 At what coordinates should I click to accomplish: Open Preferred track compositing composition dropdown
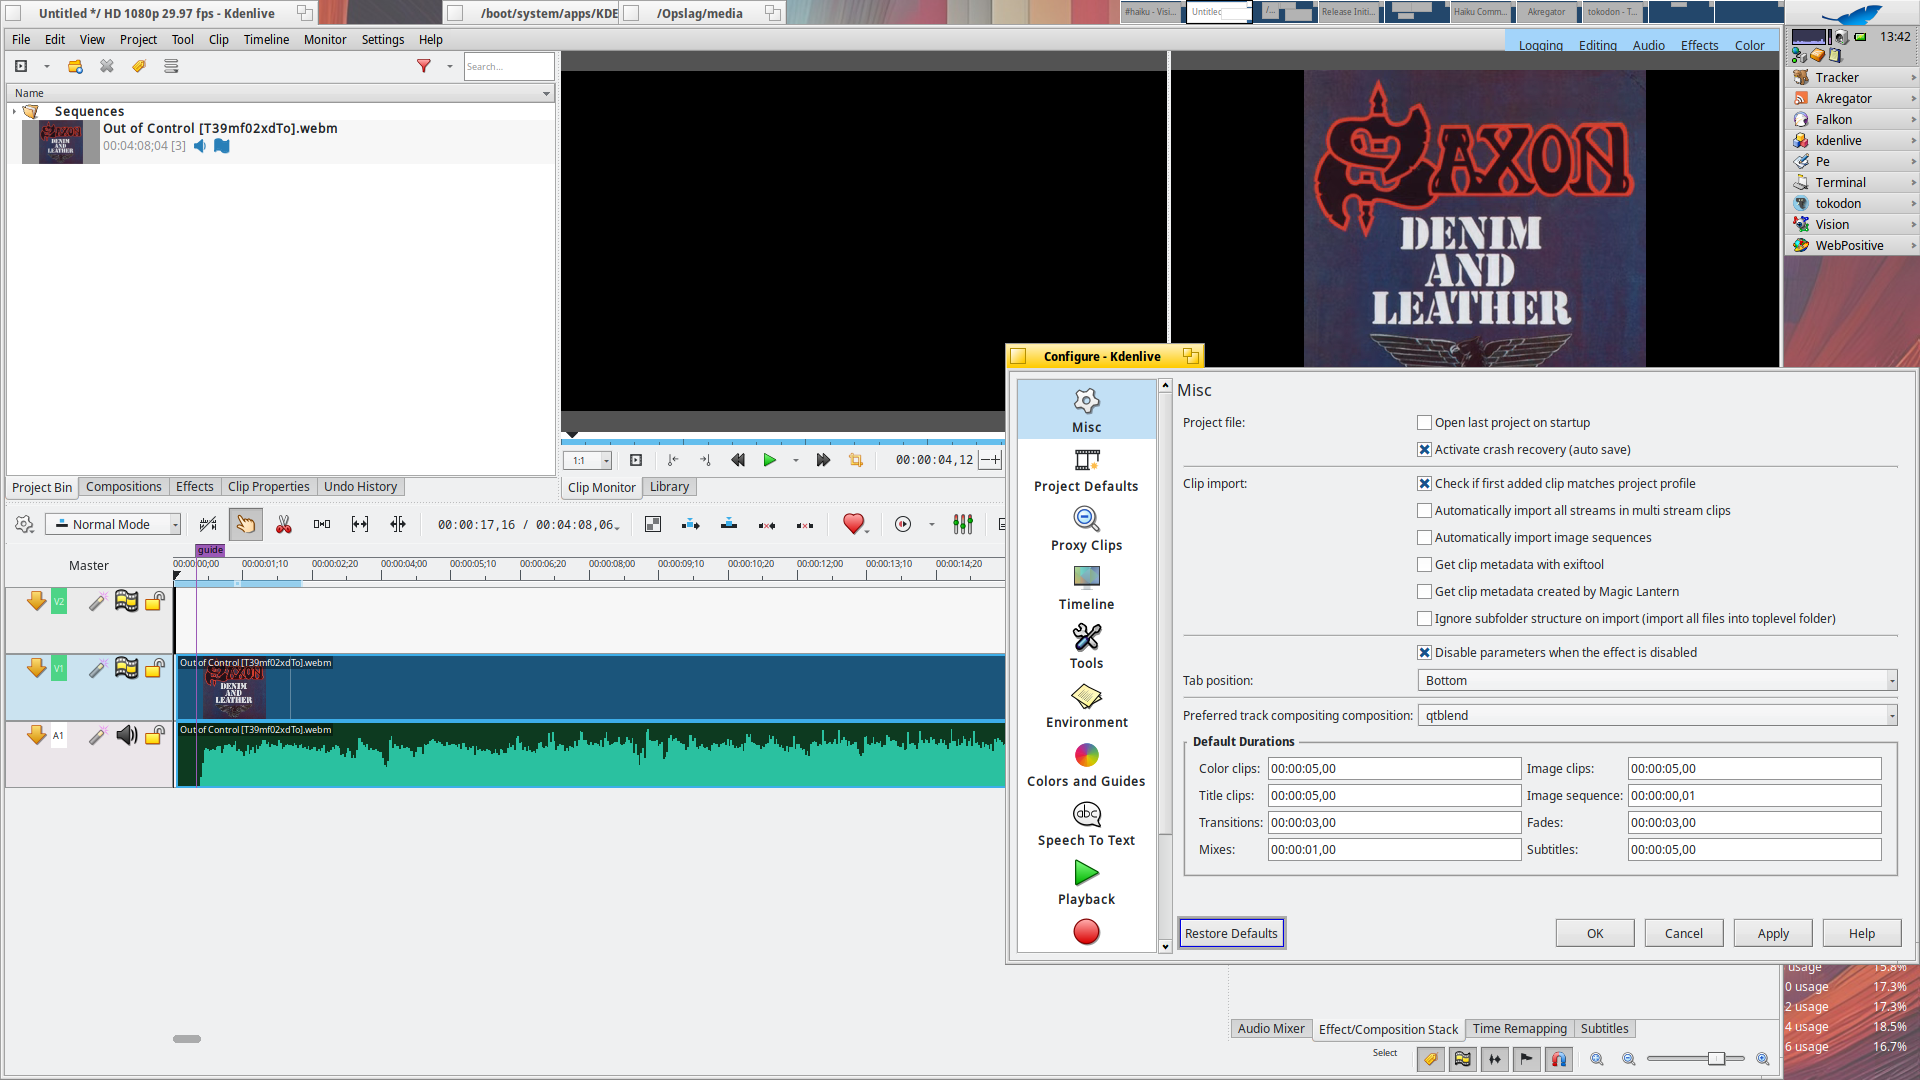tap(1657, 716)
